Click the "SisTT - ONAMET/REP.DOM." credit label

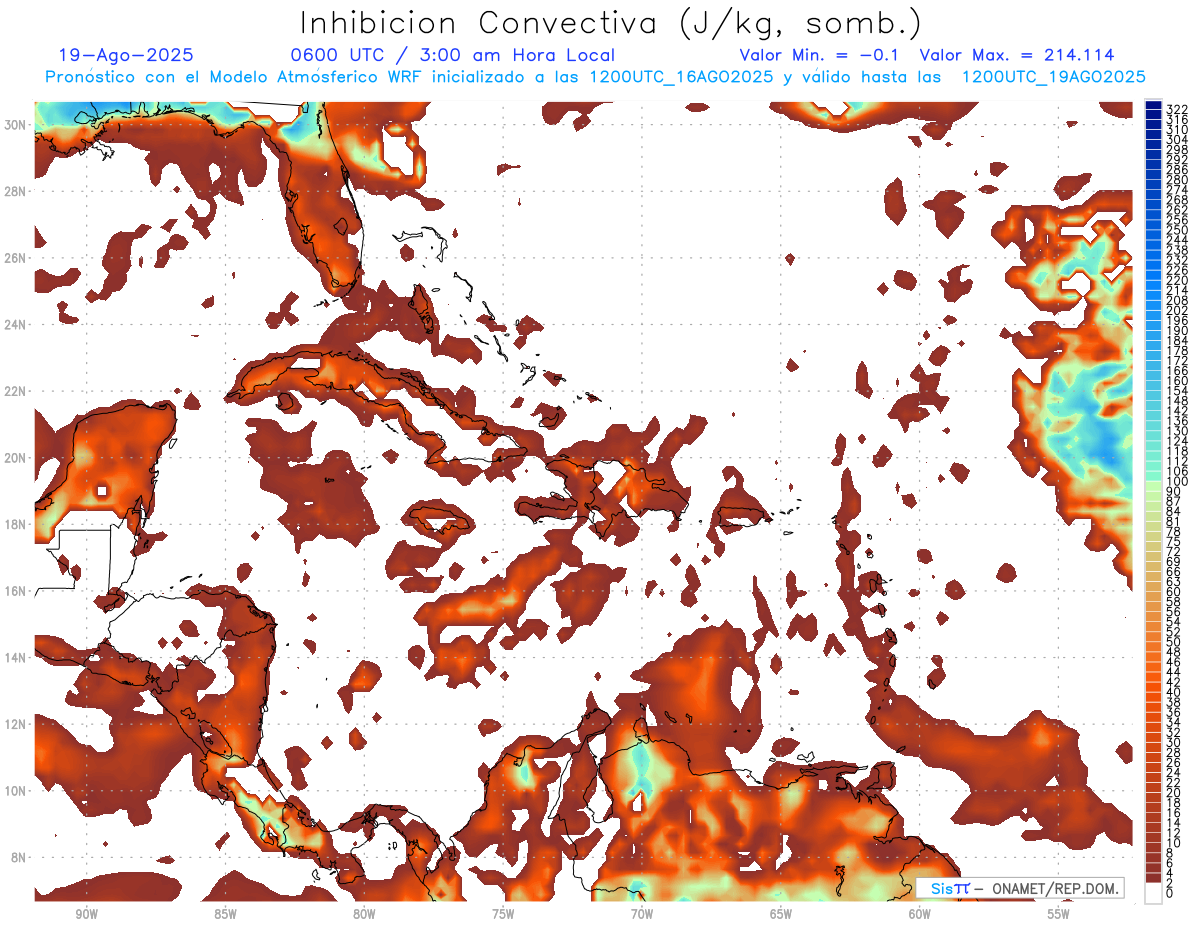click(x=1020, y=888)
